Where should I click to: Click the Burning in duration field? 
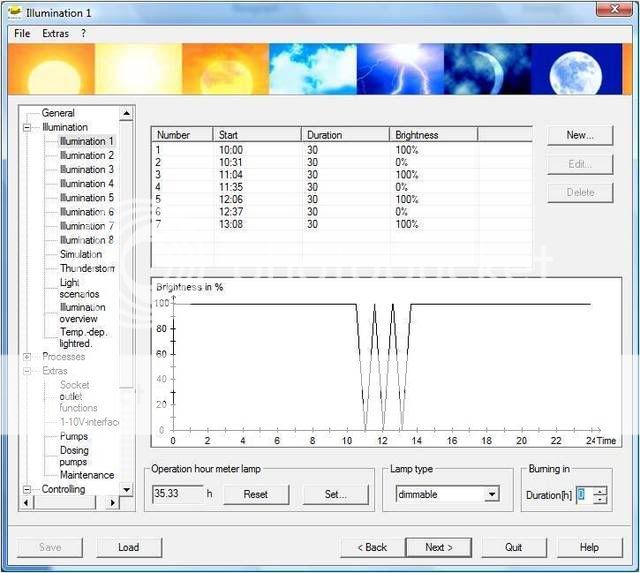point(583,495)
